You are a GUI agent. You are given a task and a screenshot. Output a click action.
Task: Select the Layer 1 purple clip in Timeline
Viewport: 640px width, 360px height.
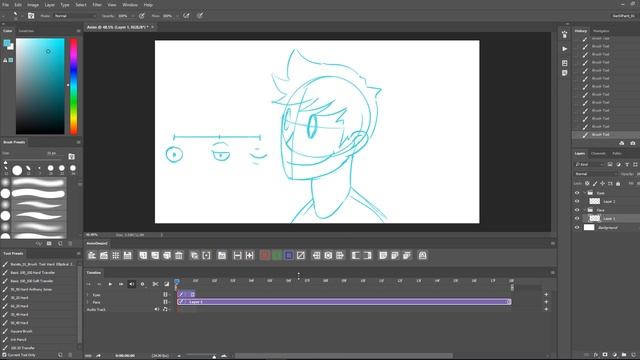pyautogui.click(x=344, y=302)
